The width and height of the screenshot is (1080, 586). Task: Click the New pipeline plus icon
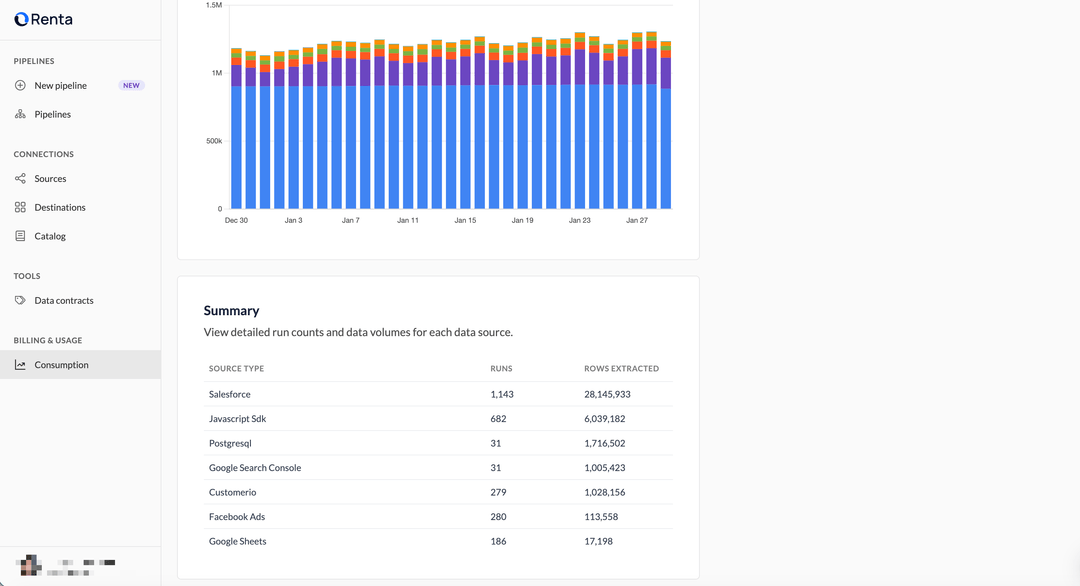coord(20,86)
